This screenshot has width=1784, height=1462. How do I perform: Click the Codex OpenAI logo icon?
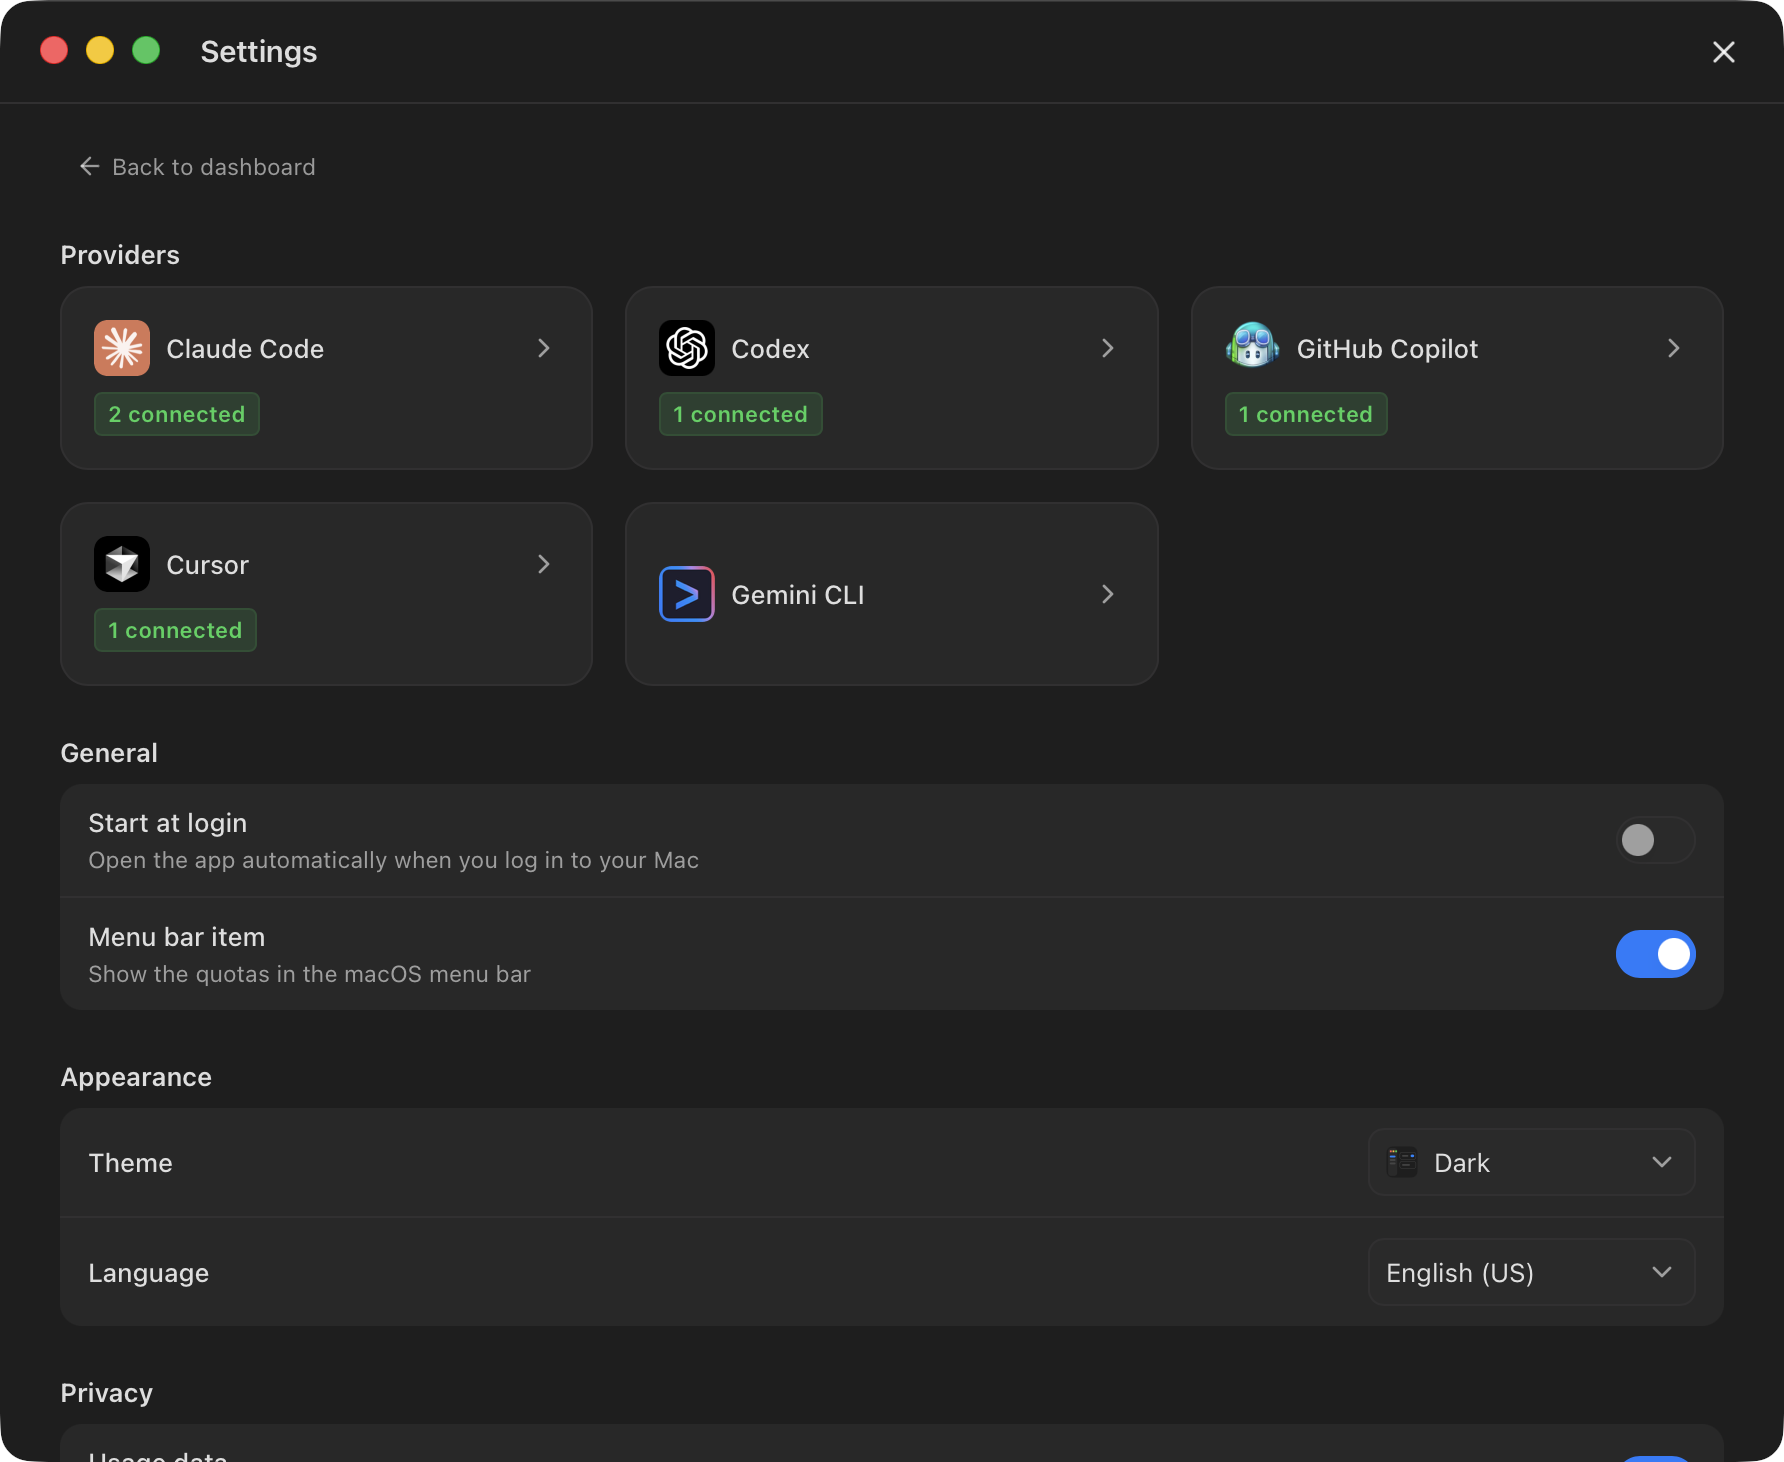point(687,348)
